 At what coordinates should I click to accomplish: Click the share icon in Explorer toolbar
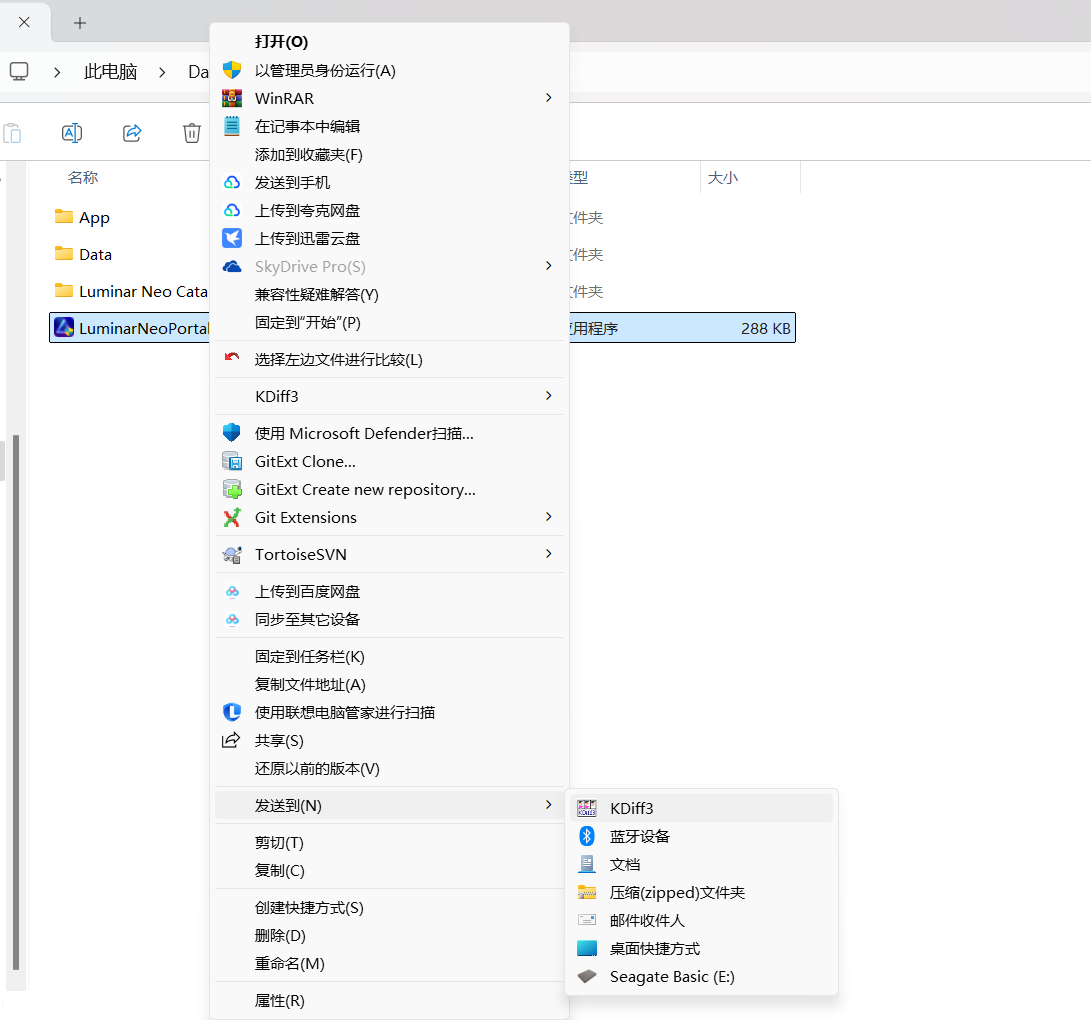132,132
